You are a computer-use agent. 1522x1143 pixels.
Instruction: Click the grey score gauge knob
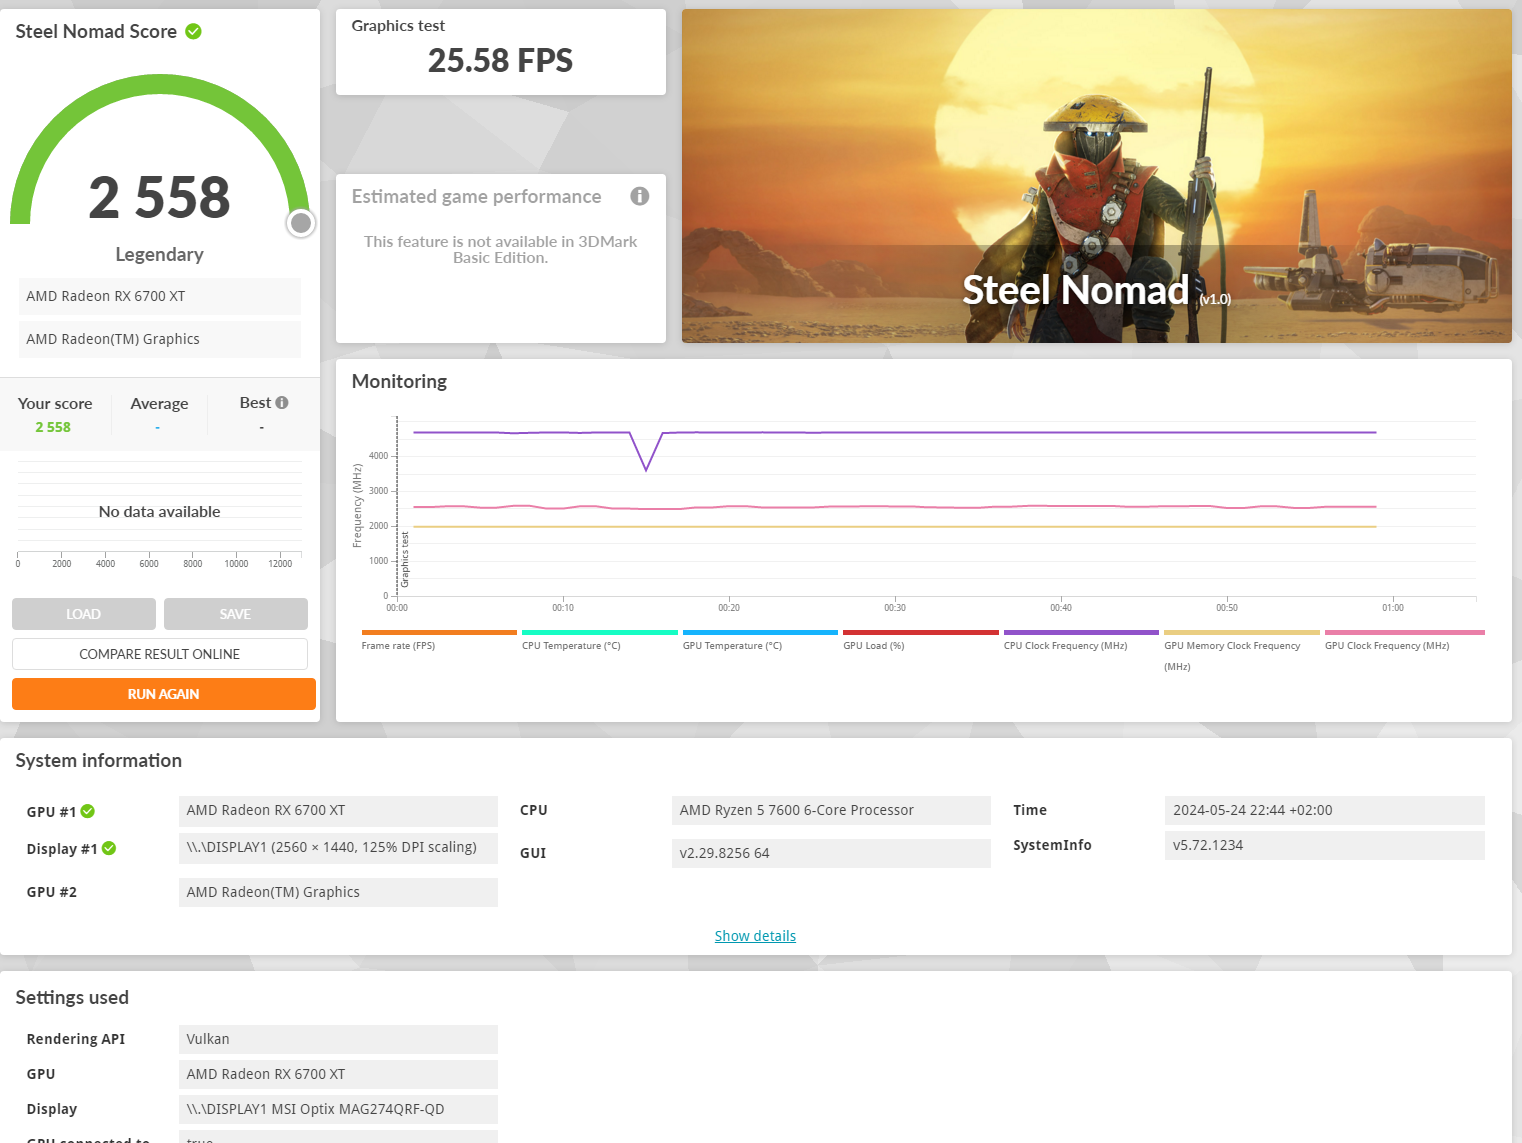click(x=301, y=223)
